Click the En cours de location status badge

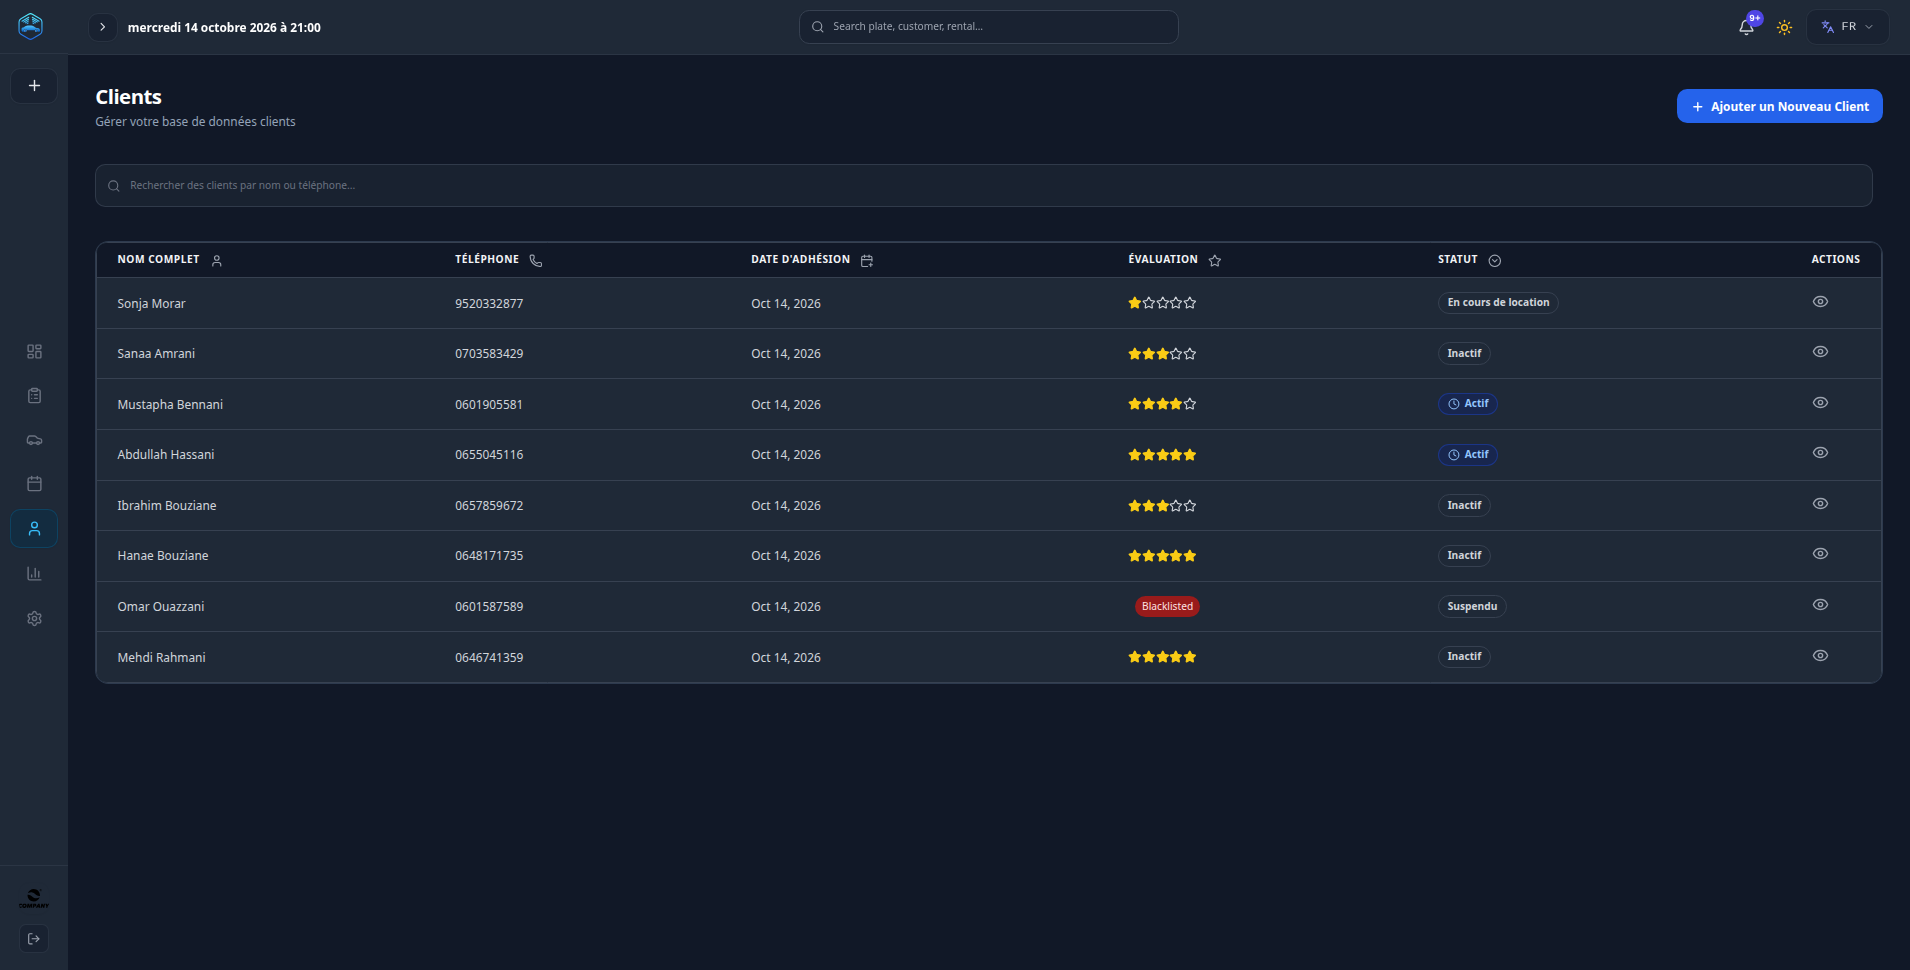click(x=1498, y=303)
